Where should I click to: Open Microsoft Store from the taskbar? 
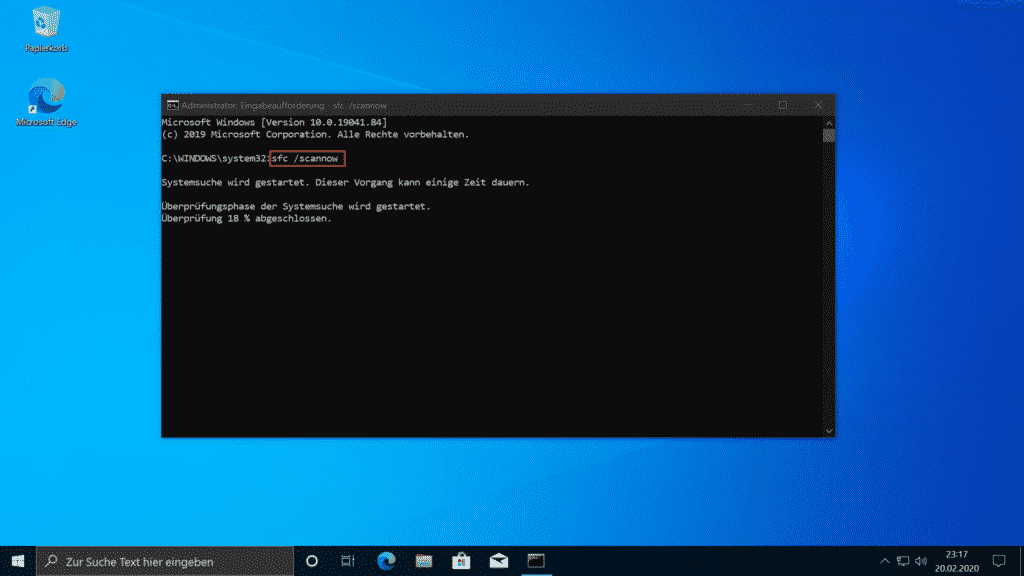[x=461, y=561]
